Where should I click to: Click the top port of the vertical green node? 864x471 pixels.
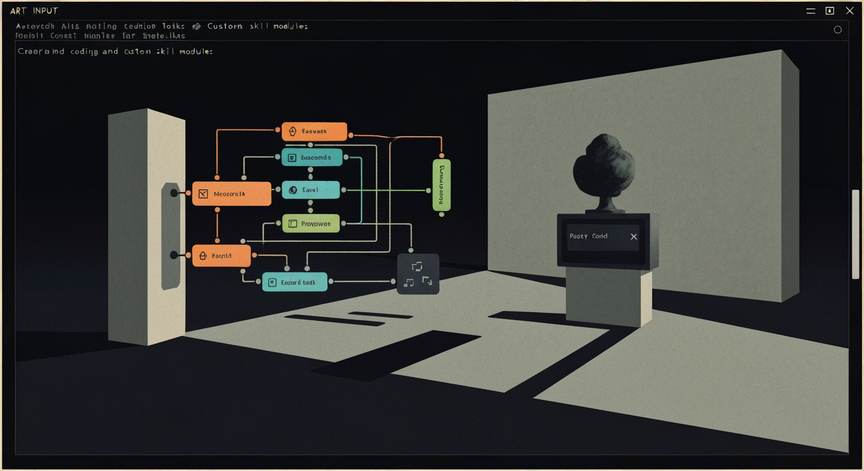click(441, 156)
